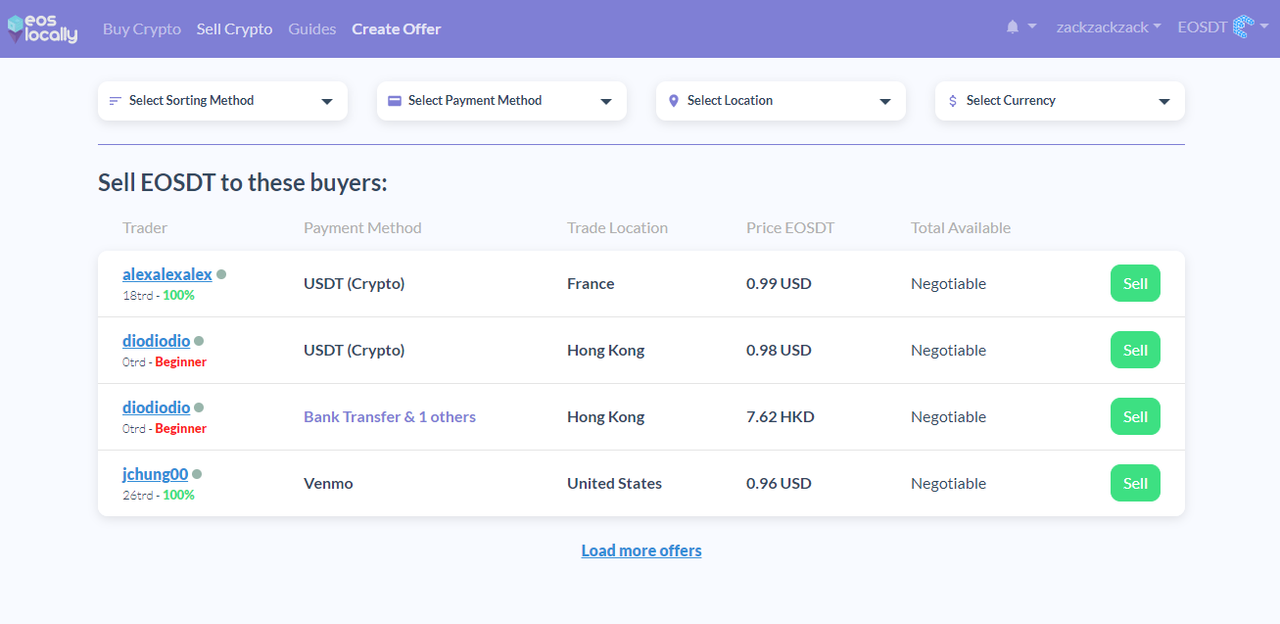The width and height of the screenshot is (1280, 624).
Task: Click the Payment Method column header
Action: coord(363,228)
